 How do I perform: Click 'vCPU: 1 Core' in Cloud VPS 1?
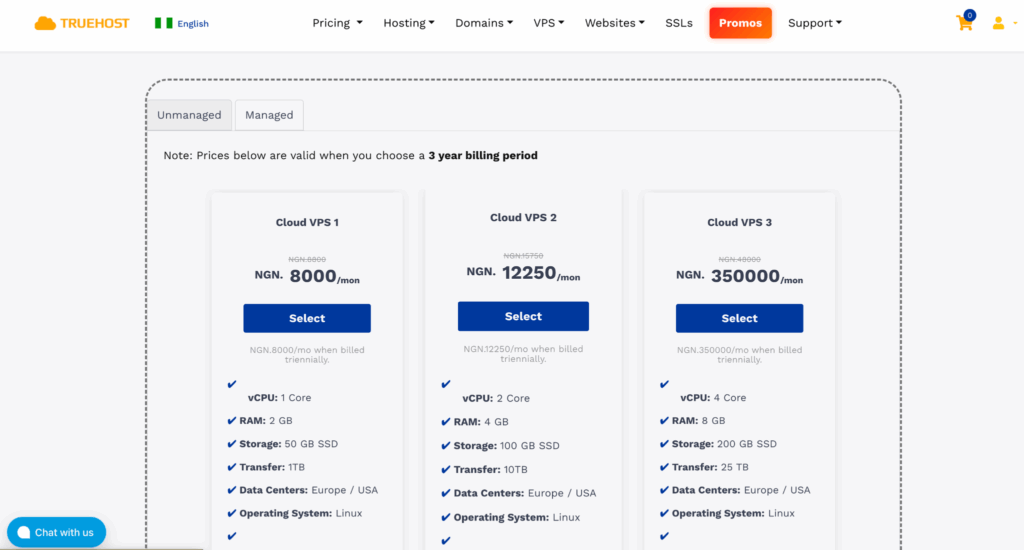coord(280,398)
